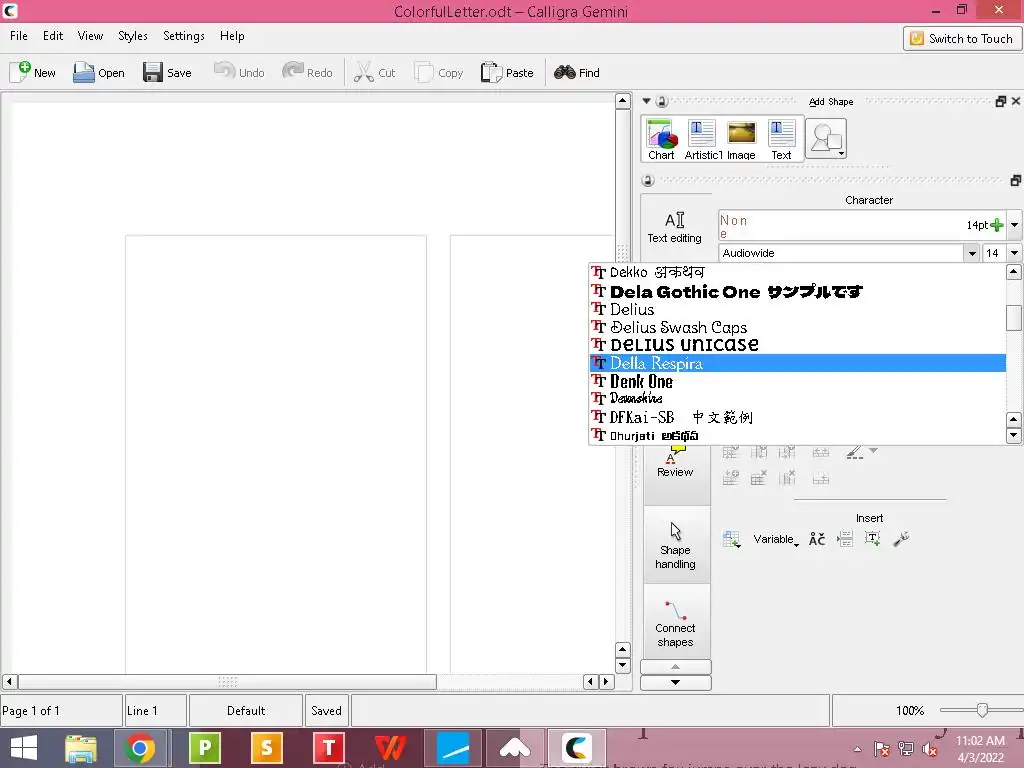
Task: Open the character style dropdown arrow
Action: pyautogui.click(x=1014, y=225)
